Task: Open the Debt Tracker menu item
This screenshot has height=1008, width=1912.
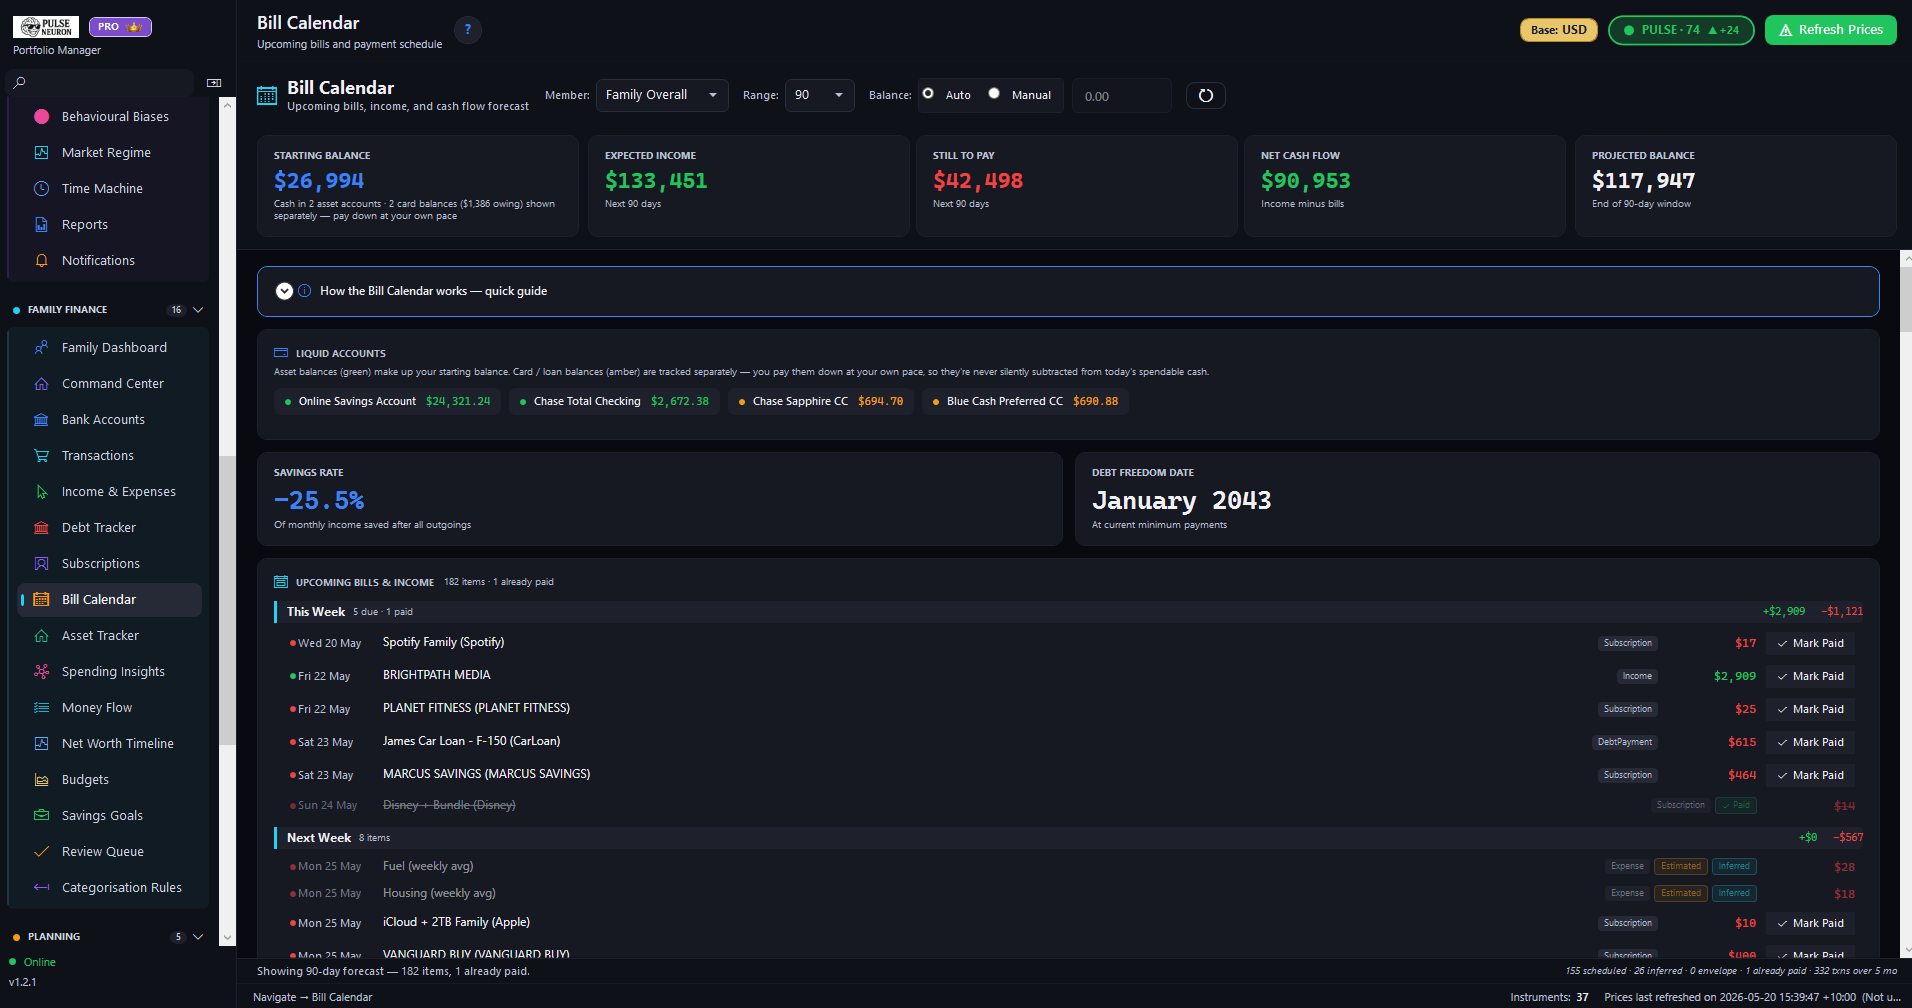Action: click(x=110, y=527)
